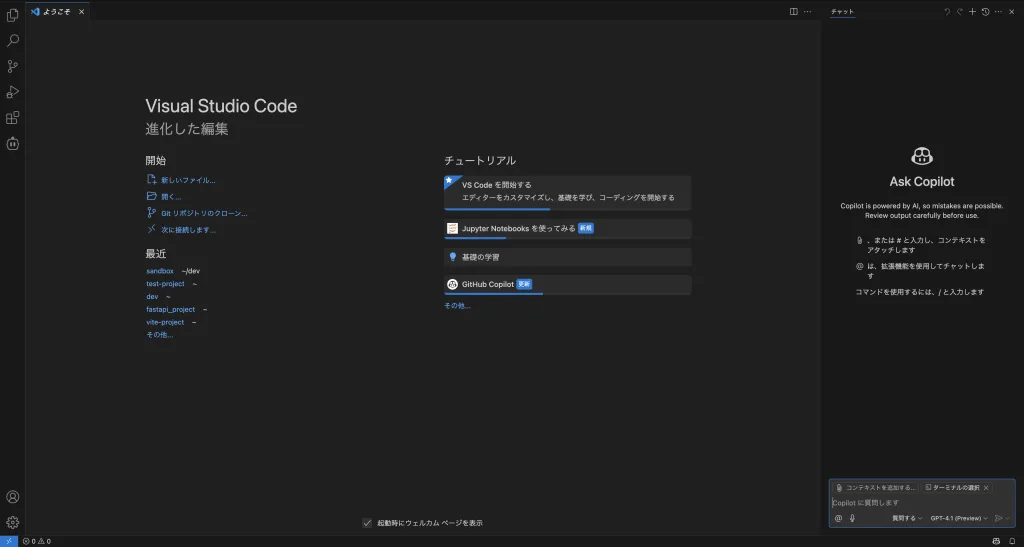
Task: Send the chat message
Action: pyautogui.click(x=998, y=518)
